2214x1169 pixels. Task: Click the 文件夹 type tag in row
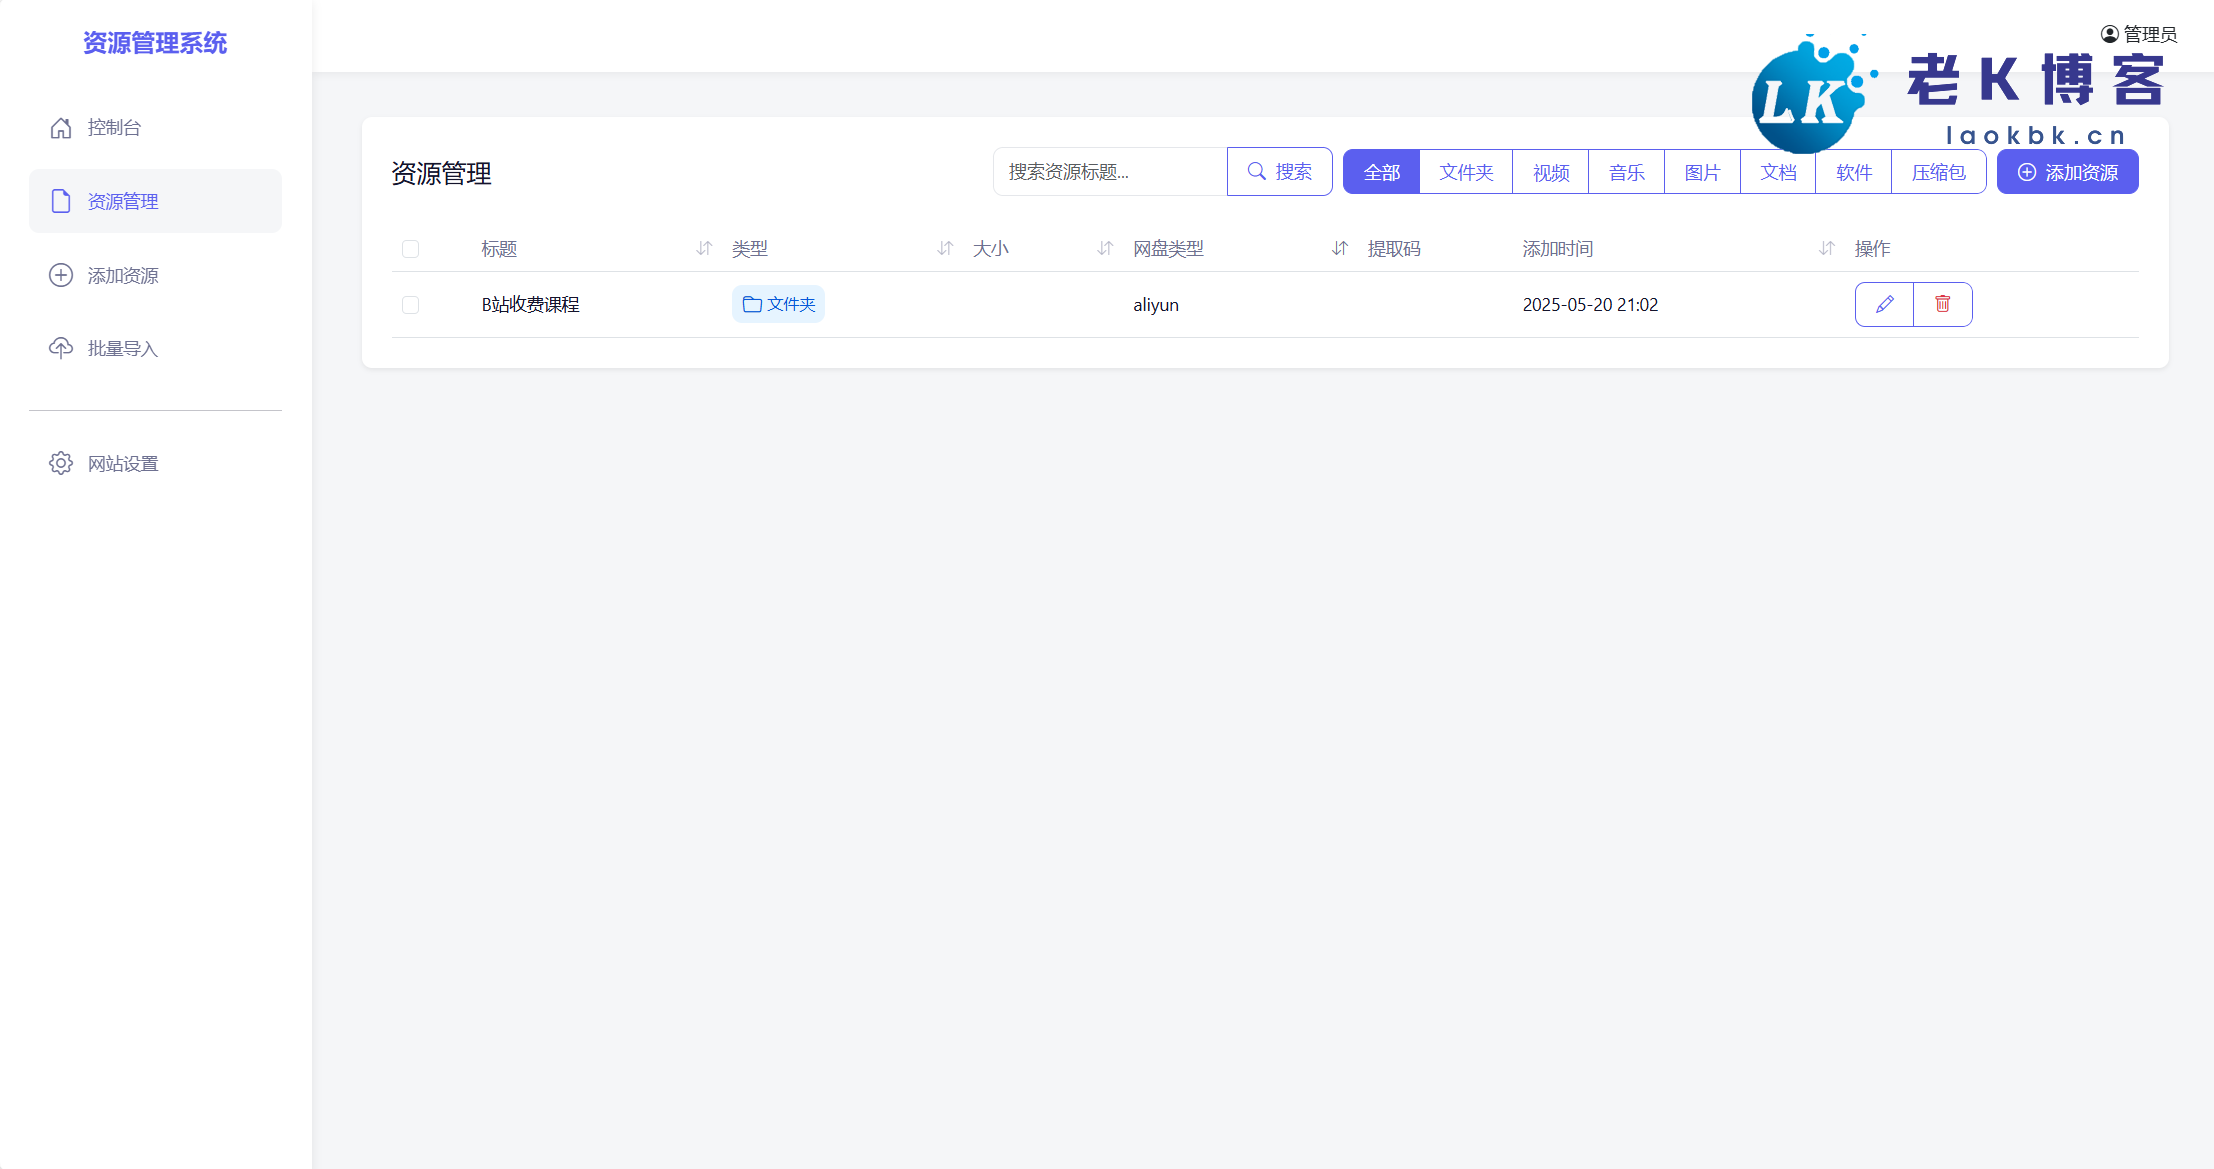[x=778, y=304]
